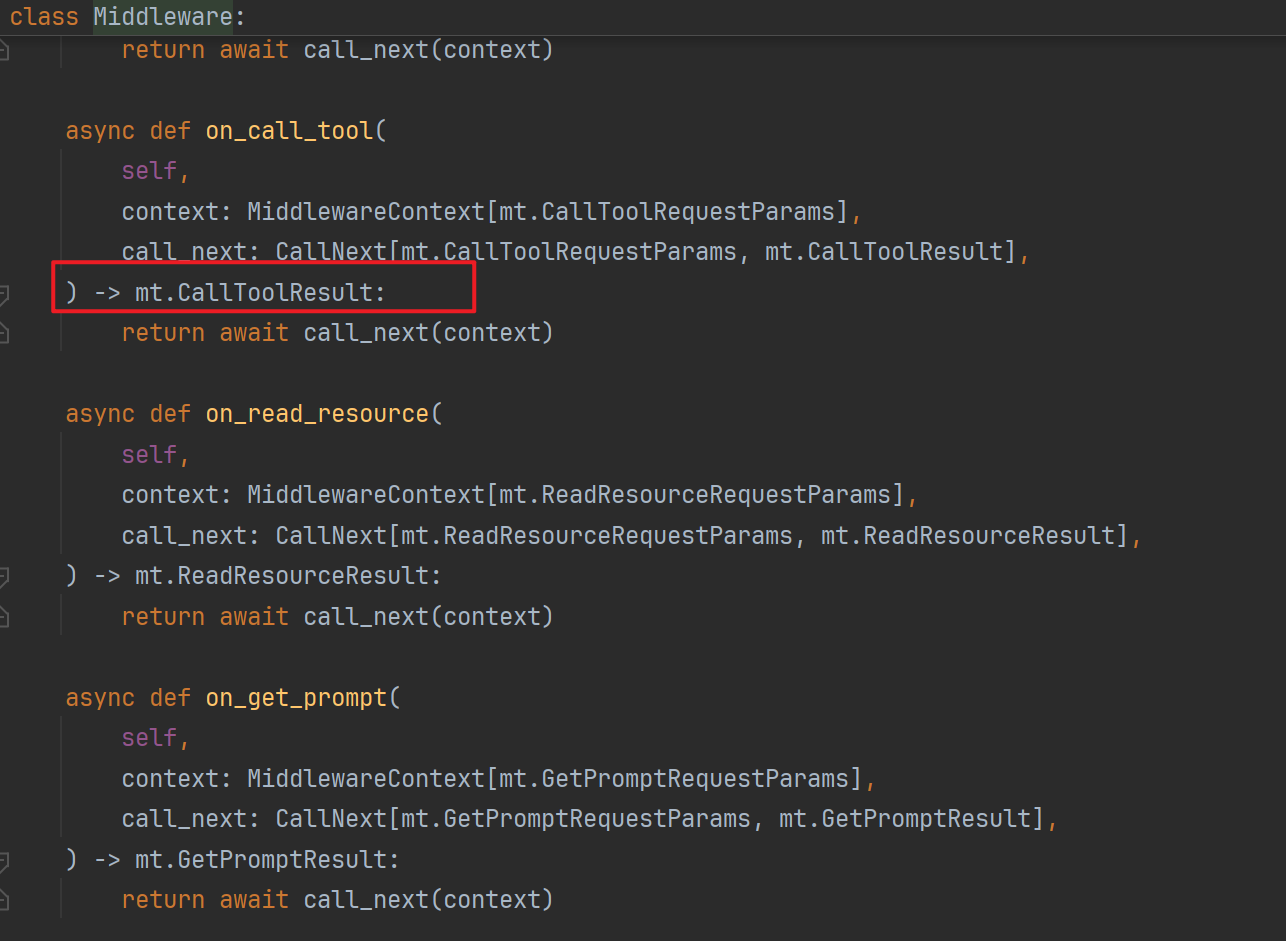This screenshot has height=941, width=1286.
Task: Click MiddlewareContext[mt.ReadResourceRequestParams] type annotation
Action: pos(575,495)
